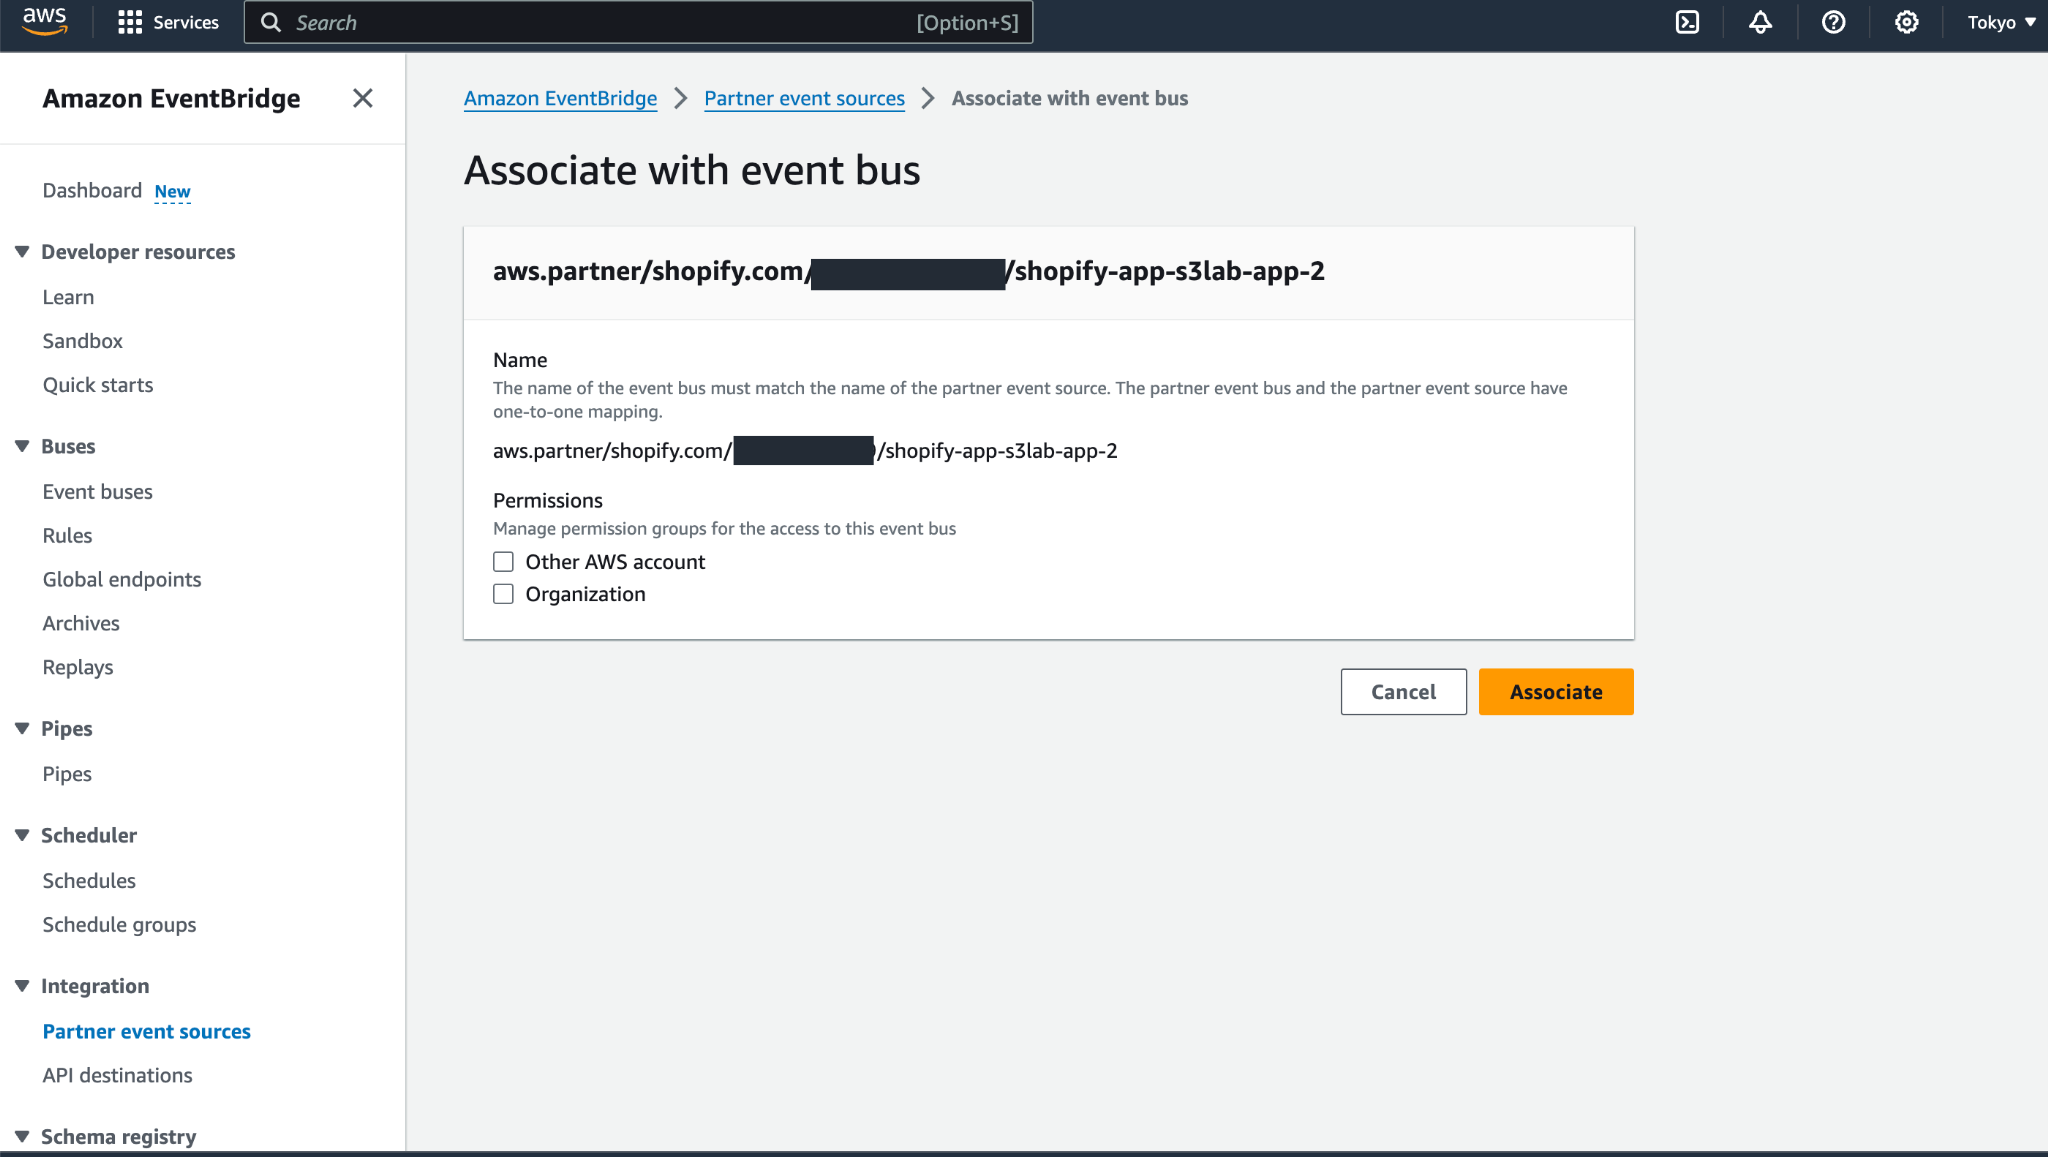The height and width of the screenshot is (1157, 2048).
Task: Click the search magnifier icon
Action: coord(271,22)
